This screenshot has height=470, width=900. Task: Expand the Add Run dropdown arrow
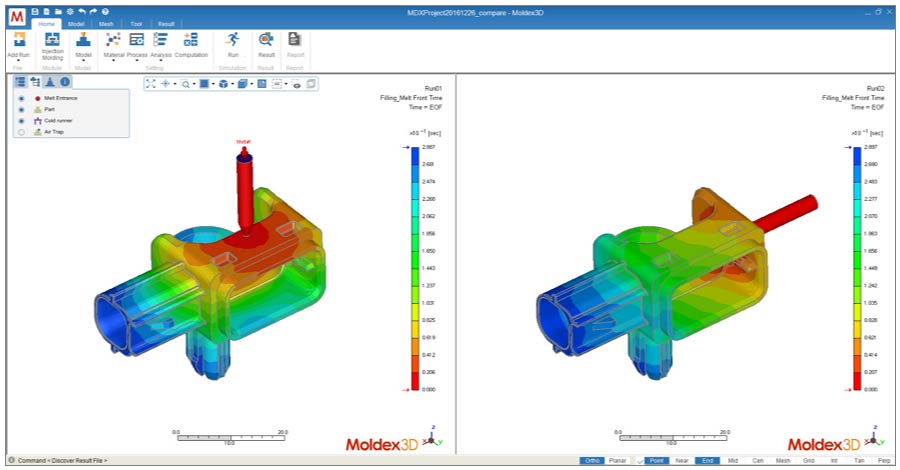[18, 60]
